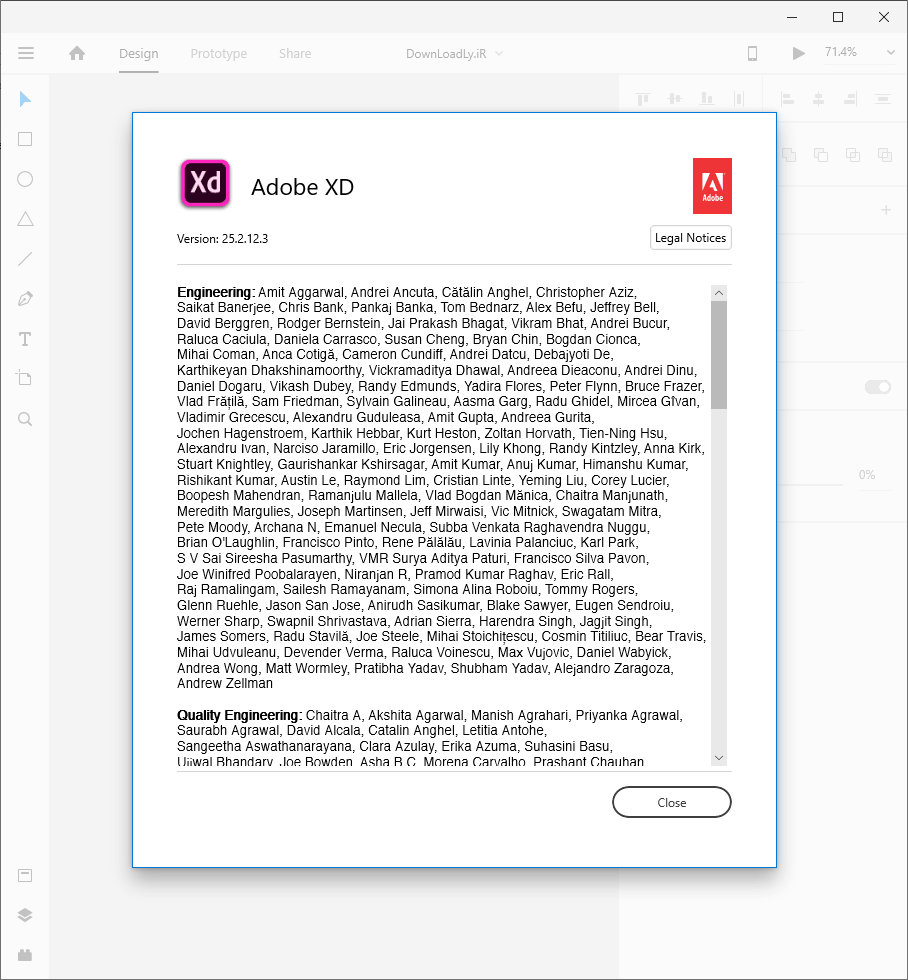The image size is (908, 980).
Task: Open the Libraries panel icon
Action: click(x=25, y=876)
